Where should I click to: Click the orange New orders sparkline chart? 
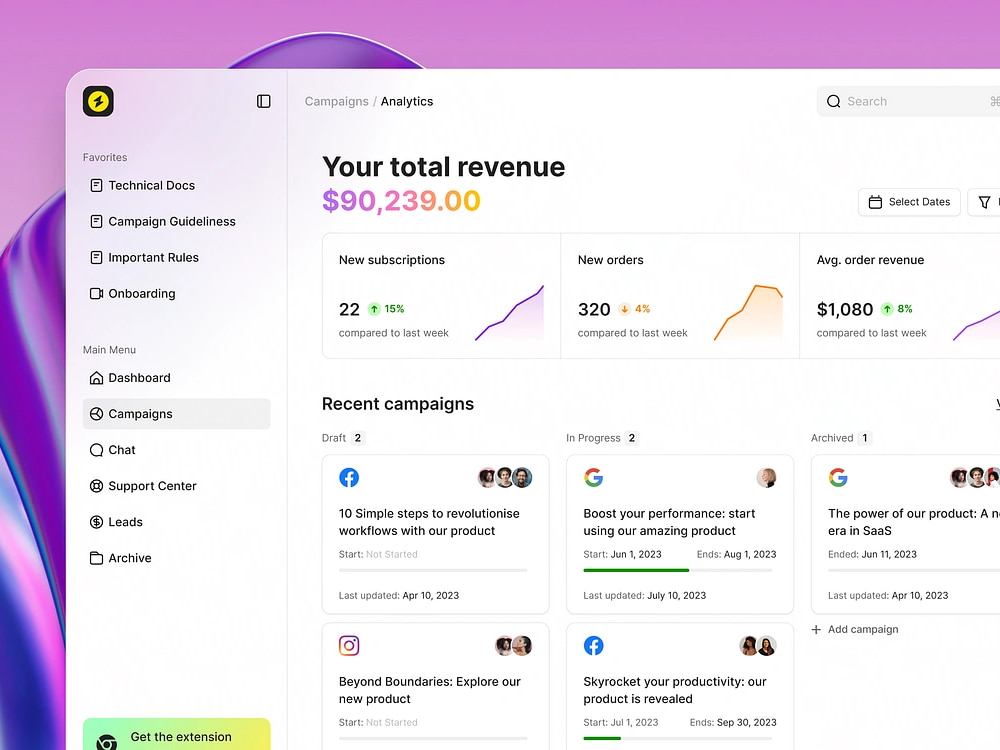(x=748, y=313)
